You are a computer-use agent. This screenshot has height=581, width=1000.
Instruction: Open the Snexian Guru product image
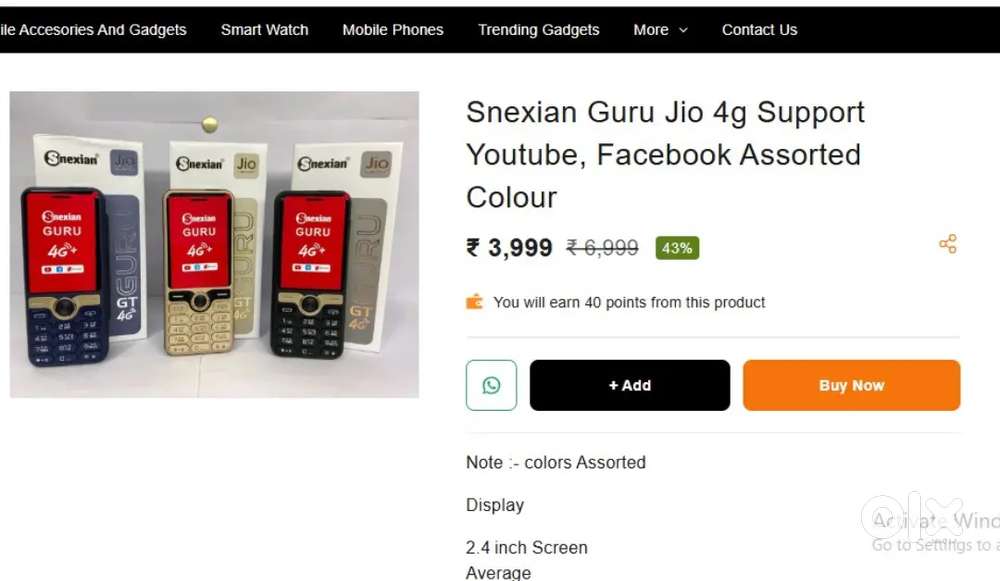214,244
